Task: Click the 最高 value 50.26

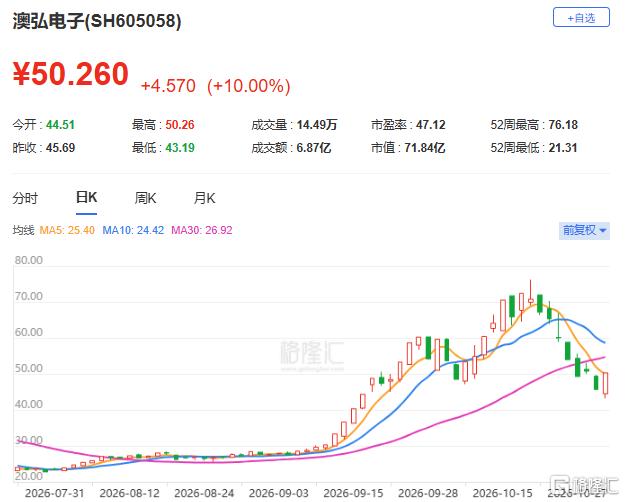Action: [180, 125]
